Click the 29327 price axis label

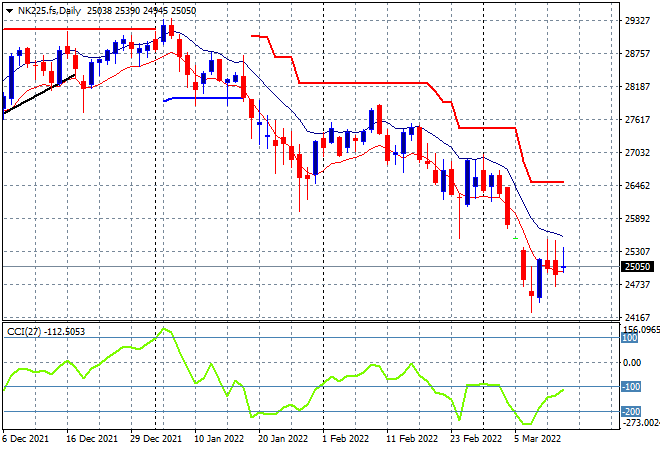(637, 21)
